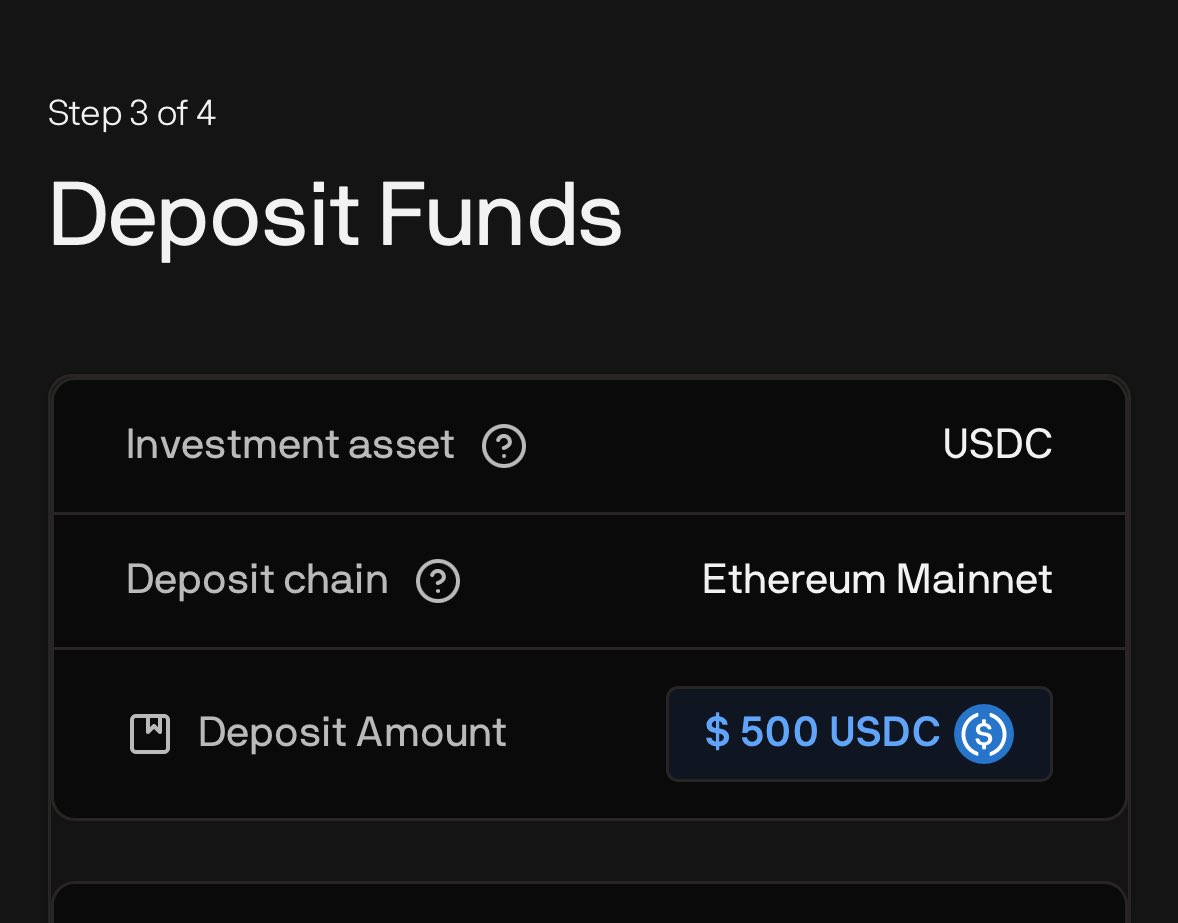Click the word Funds in the title
The image size is (1178, 923).
pos(500,214)
